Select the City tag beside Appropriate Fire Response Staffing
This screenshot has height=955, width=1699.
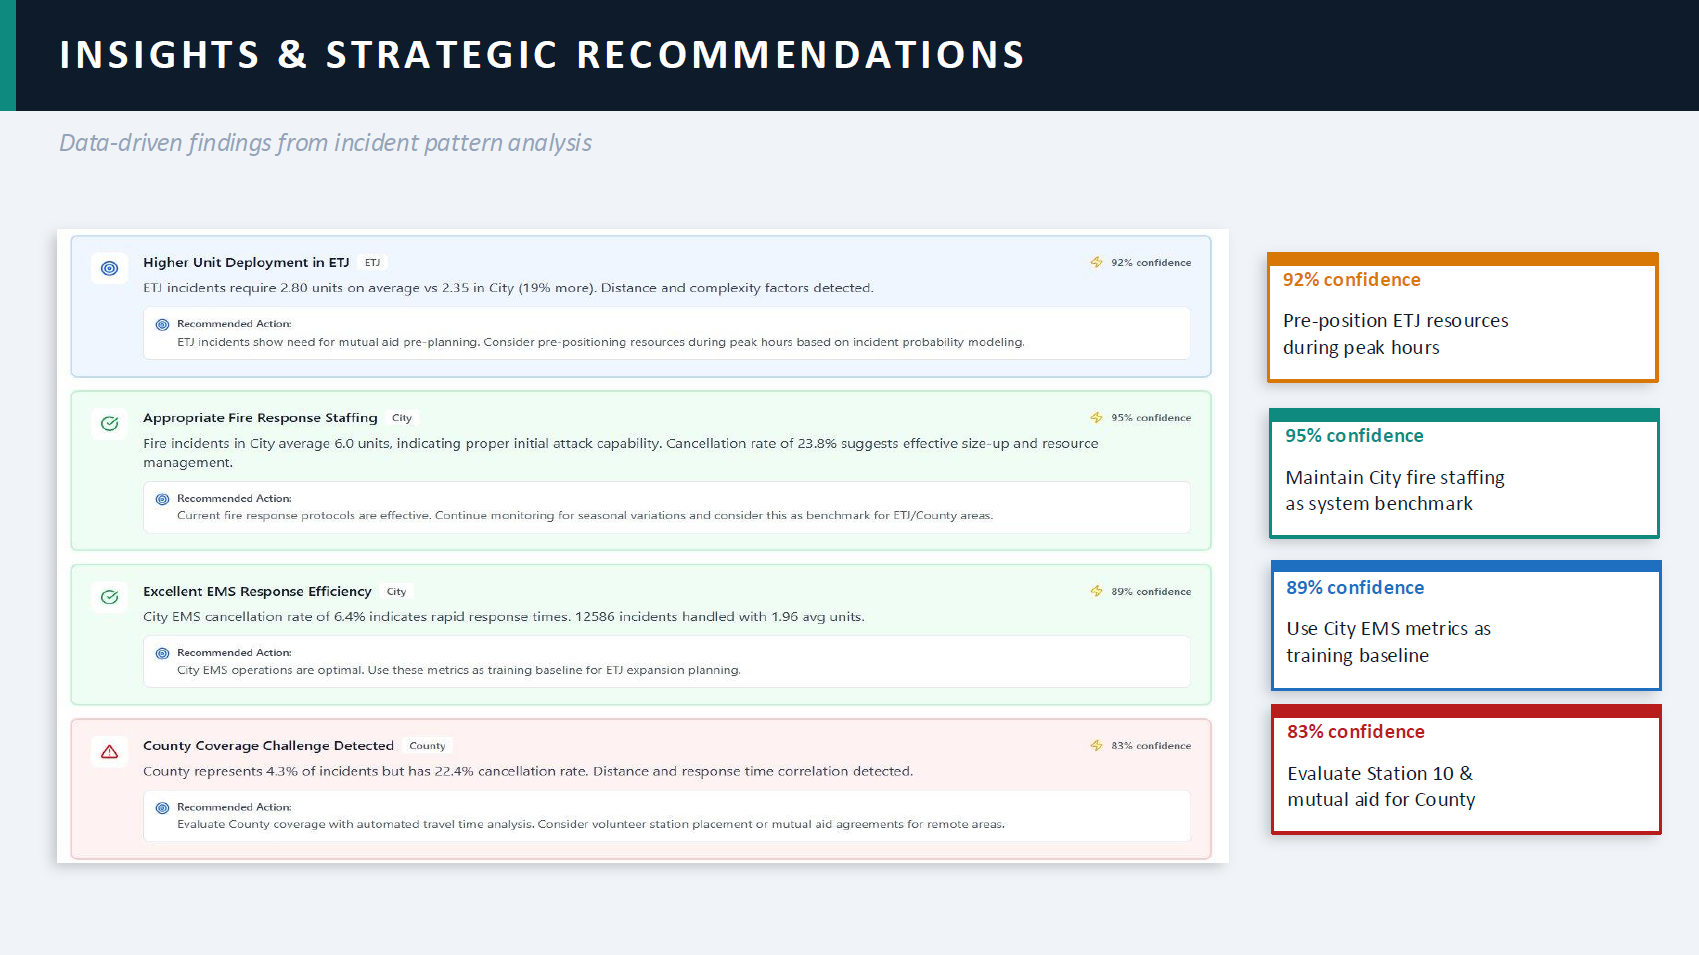(402, 418)
